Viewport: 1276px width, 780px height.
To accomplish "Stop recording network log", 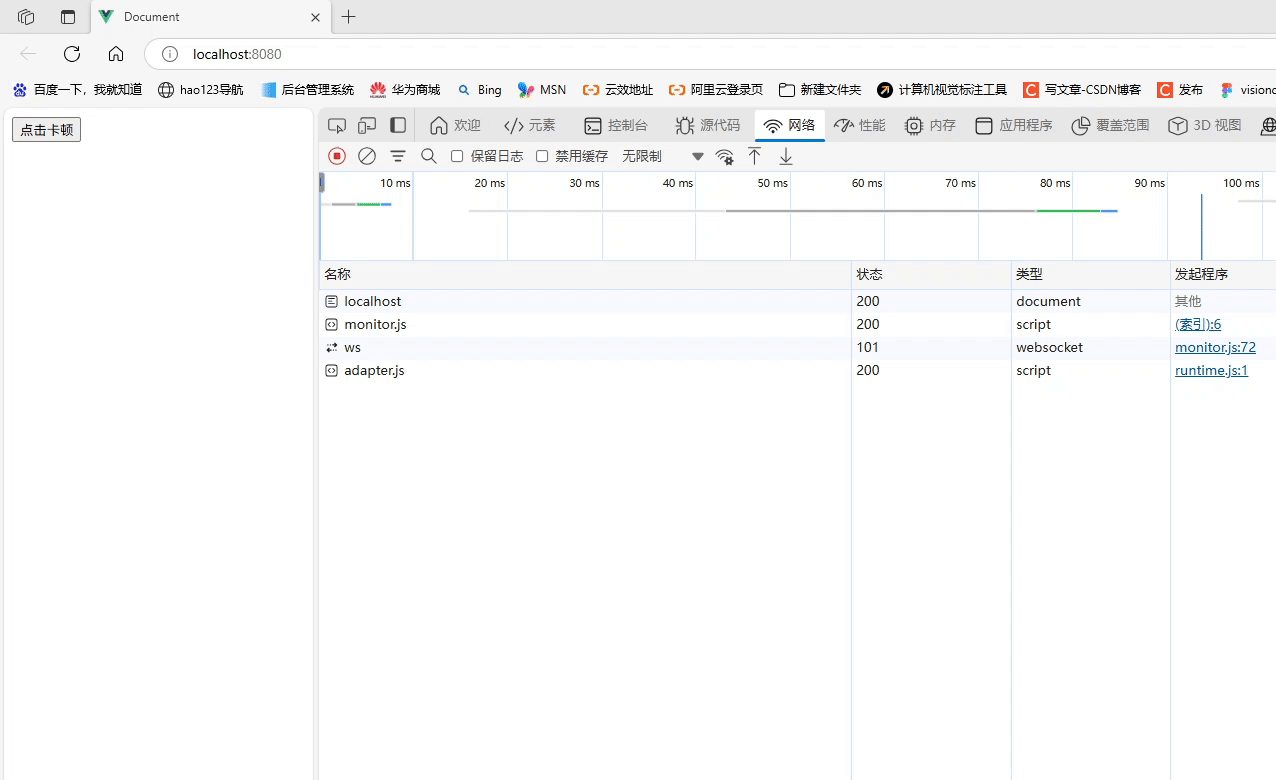I will [337, 156].
